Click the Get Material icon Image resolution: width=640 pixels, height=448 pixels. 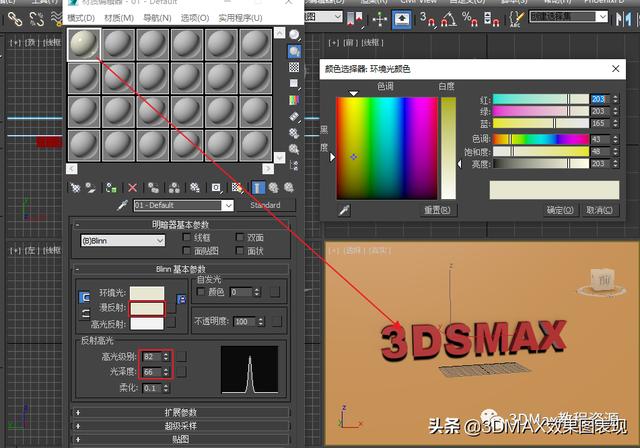pyautogui.click(x=75, y=187)
